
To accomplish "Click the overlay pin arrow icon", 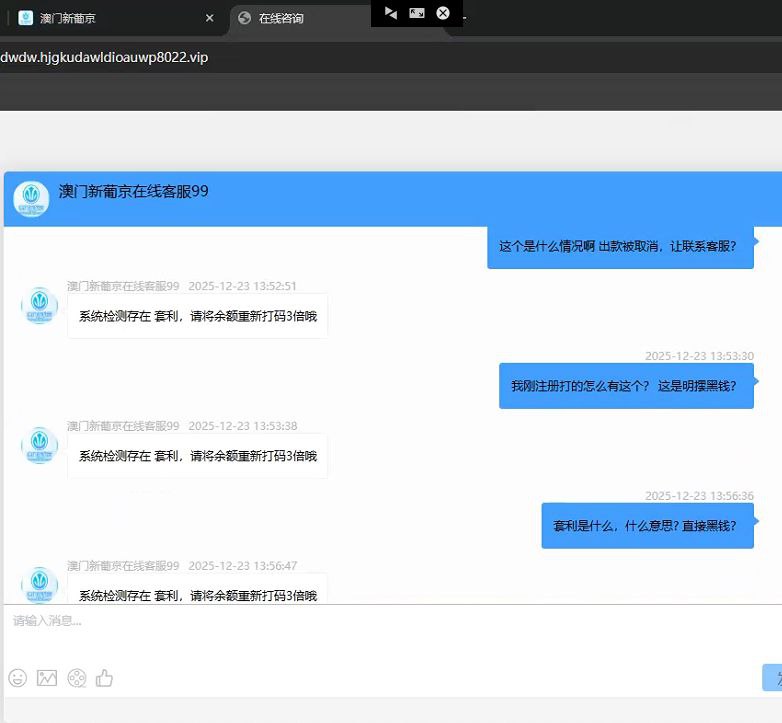I will coord(391,13).
